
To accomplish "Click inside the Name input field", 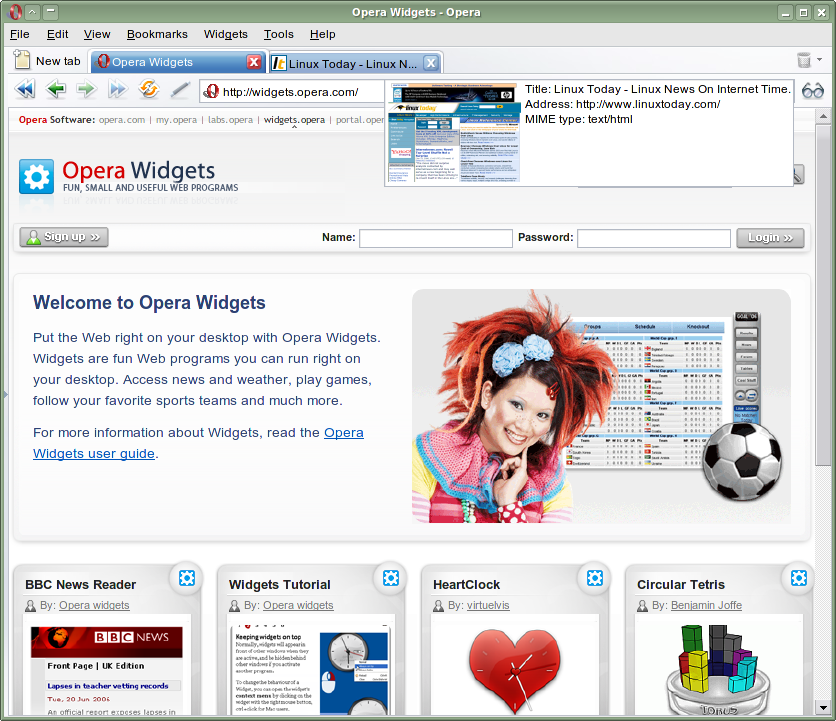I will pyautogui.click(x=437, y=237).
